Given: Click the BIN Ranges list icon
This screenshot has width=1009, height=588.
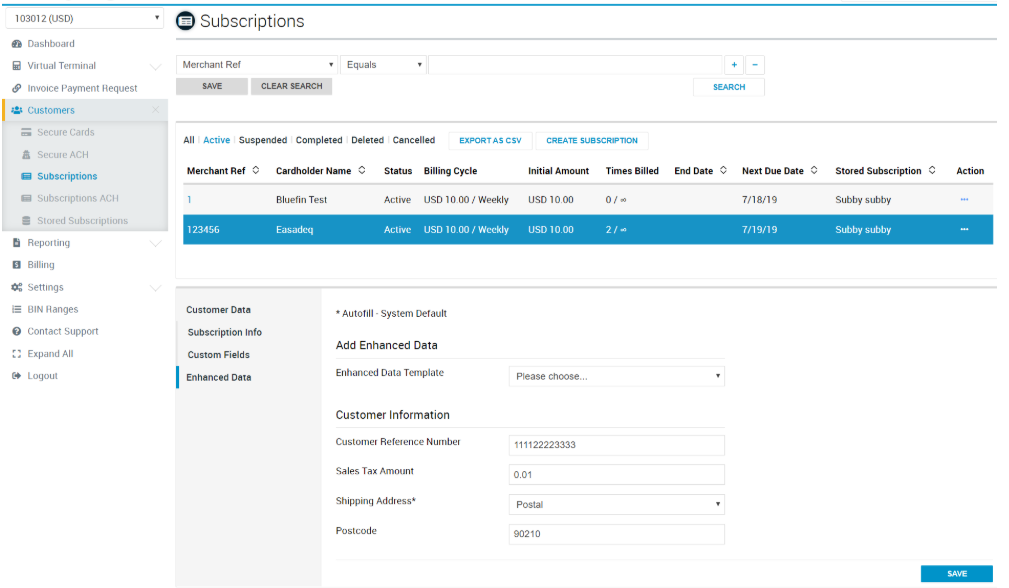Looking at the screenshot, I should (17, 310).
